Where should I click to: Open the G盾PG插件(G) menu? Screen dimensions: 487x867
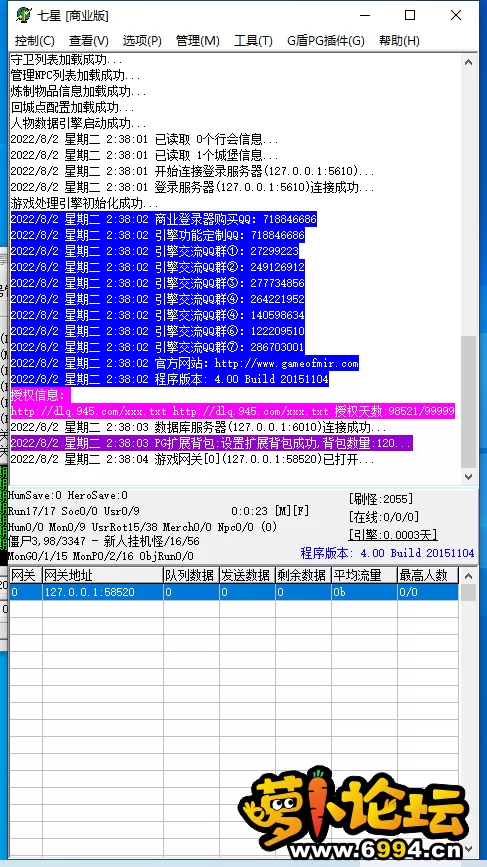(x=326, y=41)
